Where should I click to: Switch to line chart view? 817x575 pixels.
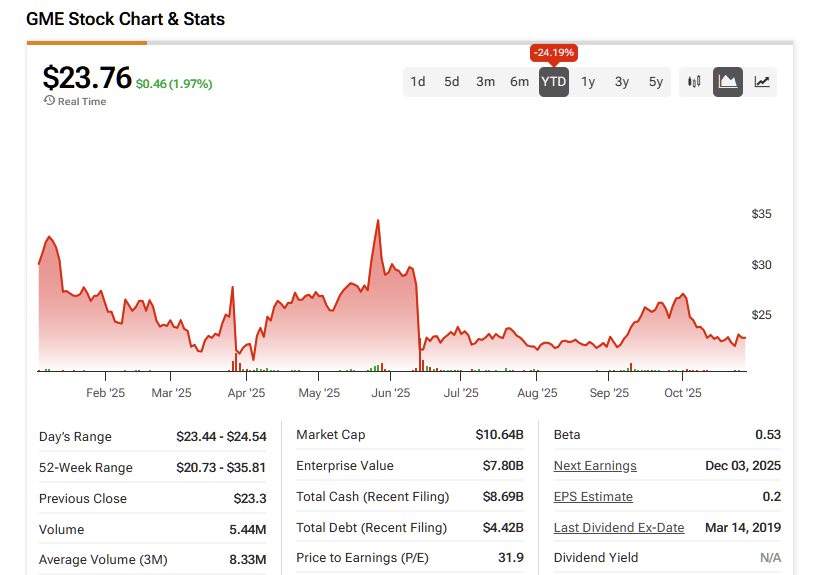(x=762, y=82)
